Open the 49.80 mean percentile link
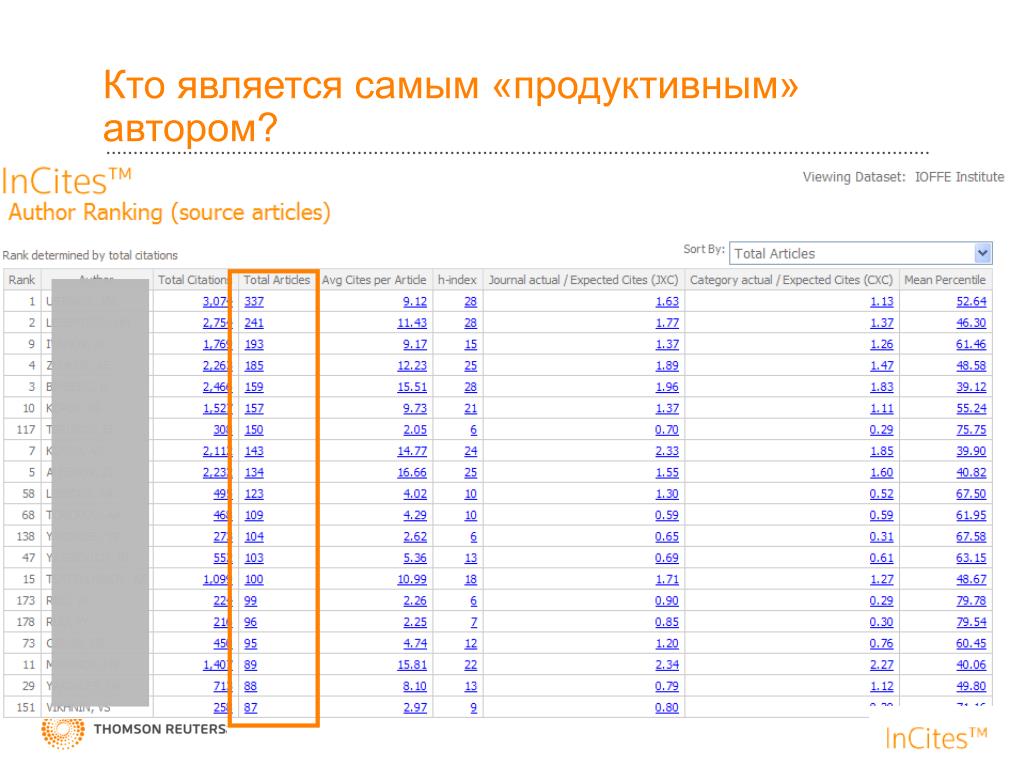This screenshot has width=1024, height=768. point(971,686)
